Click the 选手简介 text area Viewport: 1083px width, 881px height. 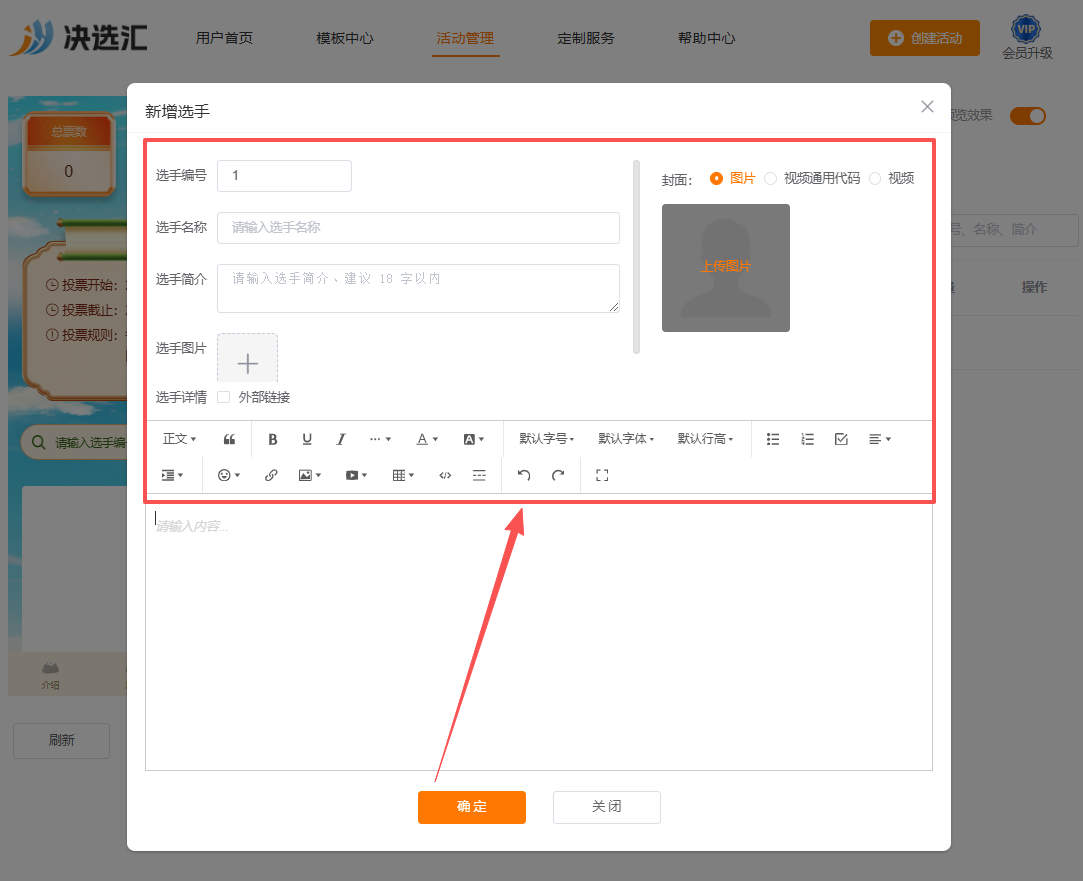point(419,288)
